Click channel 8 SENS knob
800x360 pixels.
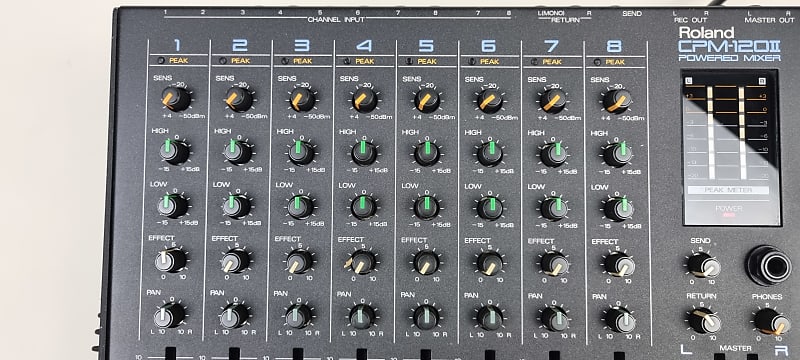click(x=616, y=101)
